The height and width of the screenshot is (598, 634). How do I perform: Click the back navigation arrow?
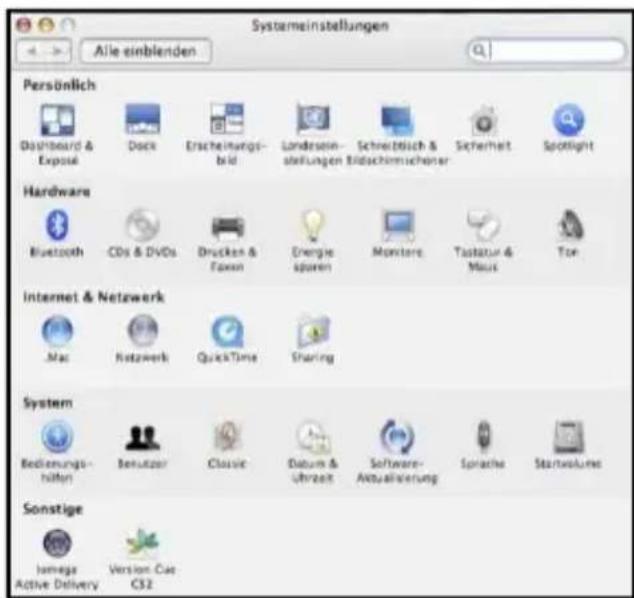coord(33,48)
